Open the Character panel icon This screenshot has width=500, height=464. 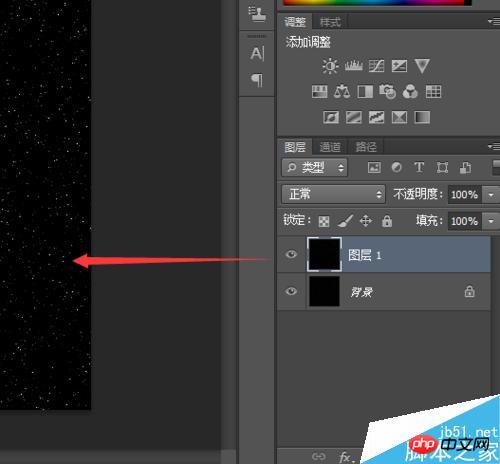257,53
